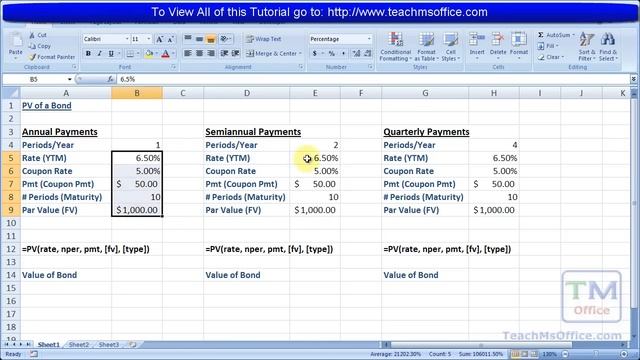This screenshot has height=360, width=640.
Task: Apply Comma Style number format
Action: coord(343,53)
